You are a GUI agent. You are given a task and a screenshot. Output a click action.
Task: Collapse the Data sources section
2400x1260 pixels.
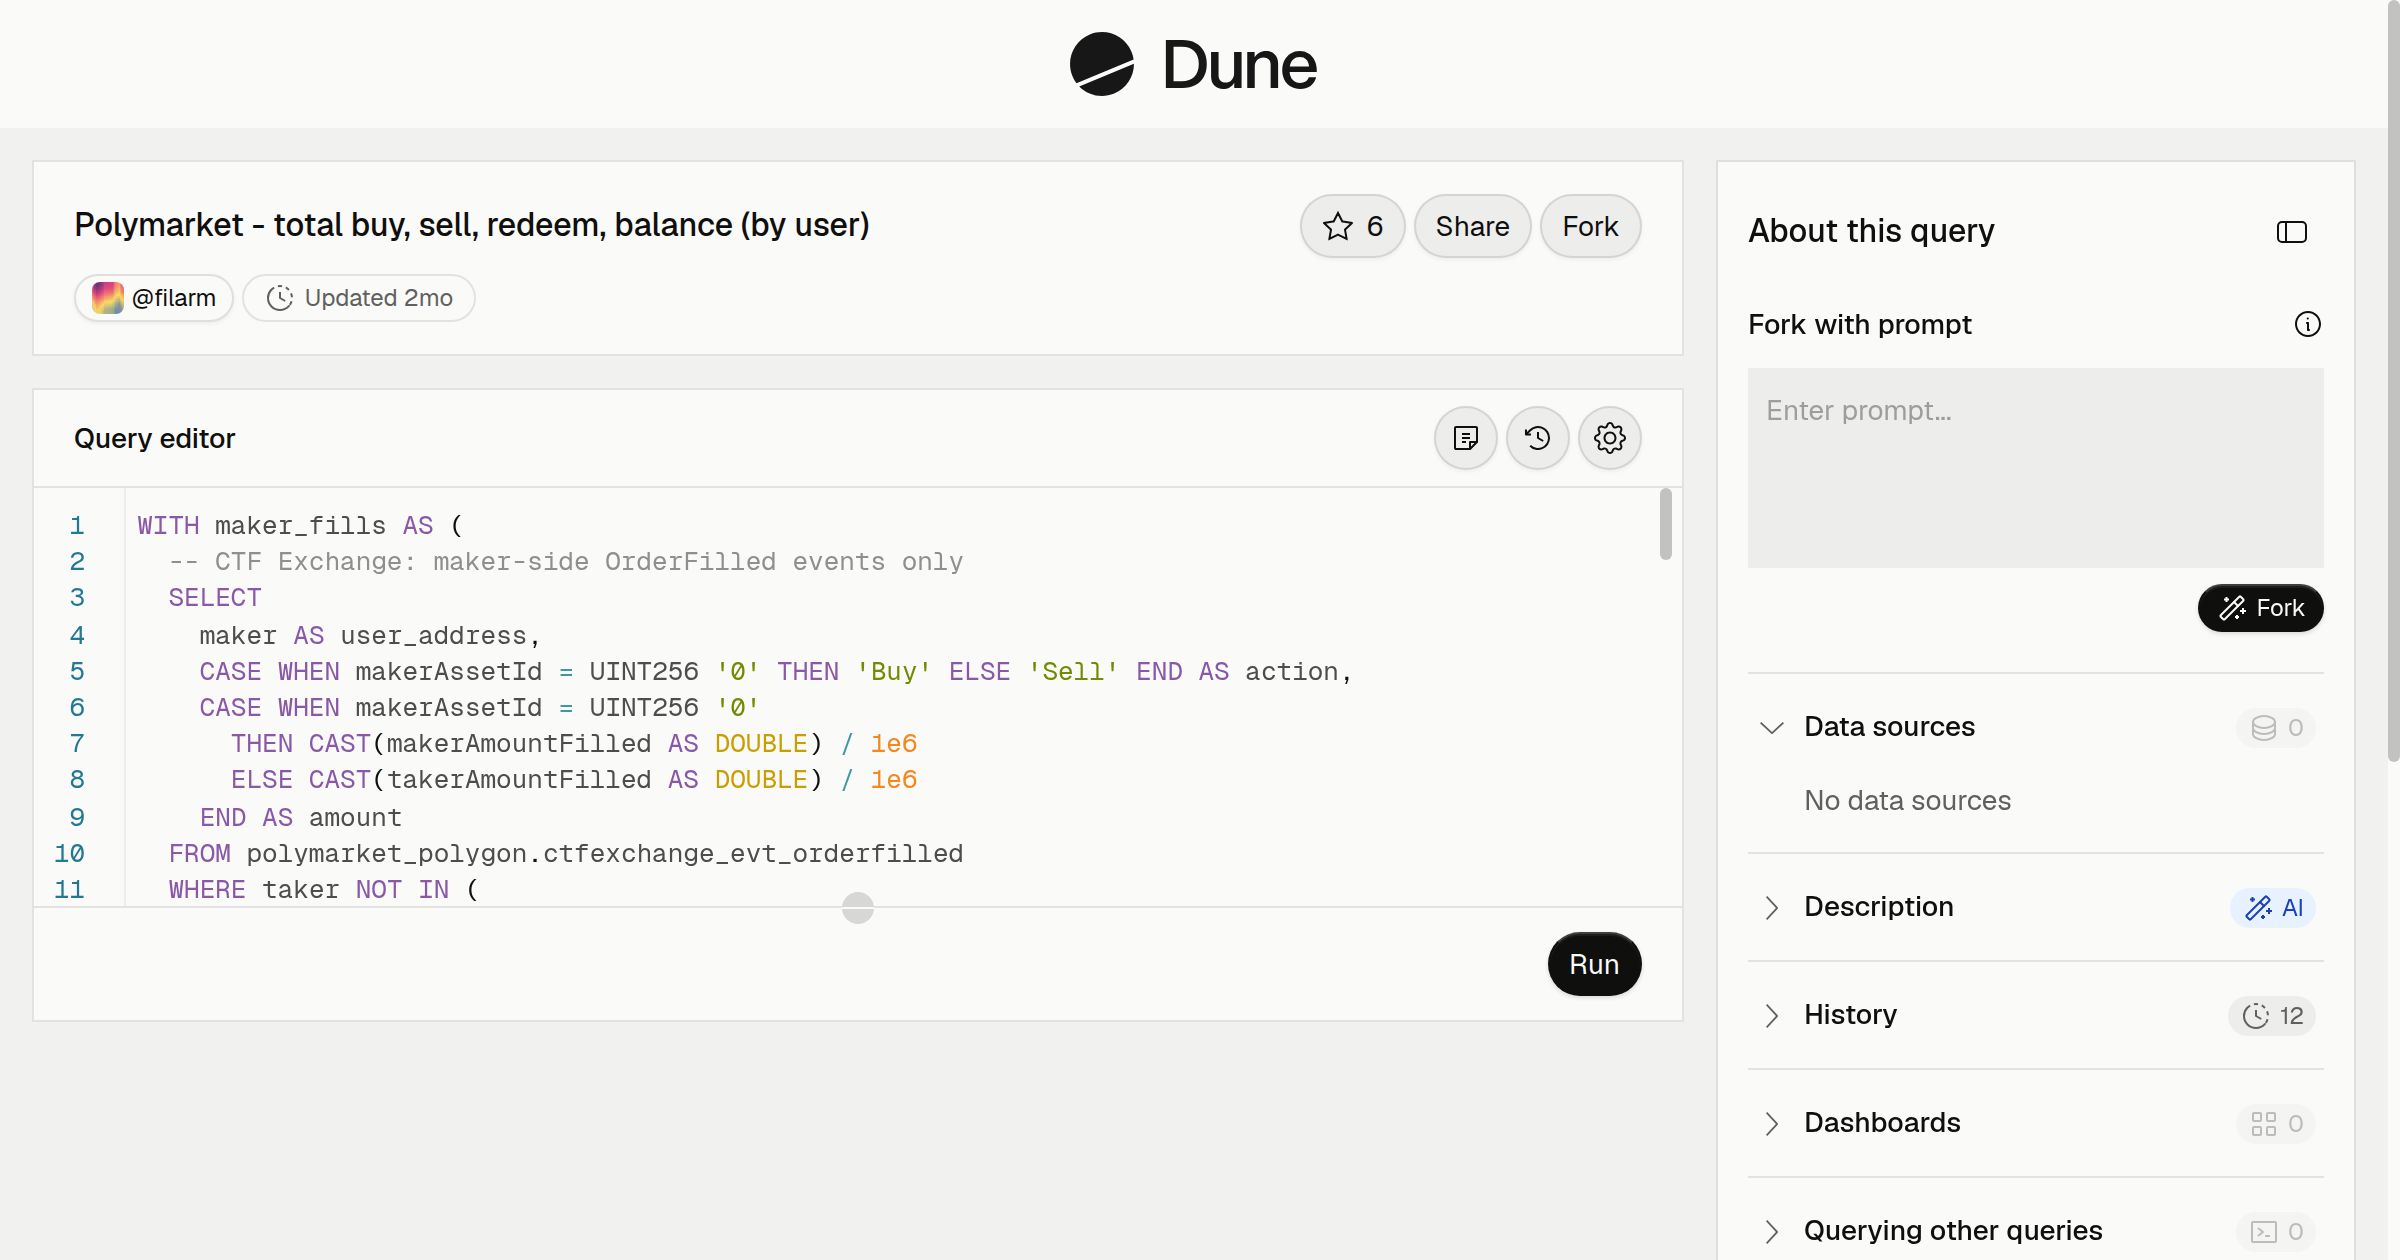(1771, 727)
